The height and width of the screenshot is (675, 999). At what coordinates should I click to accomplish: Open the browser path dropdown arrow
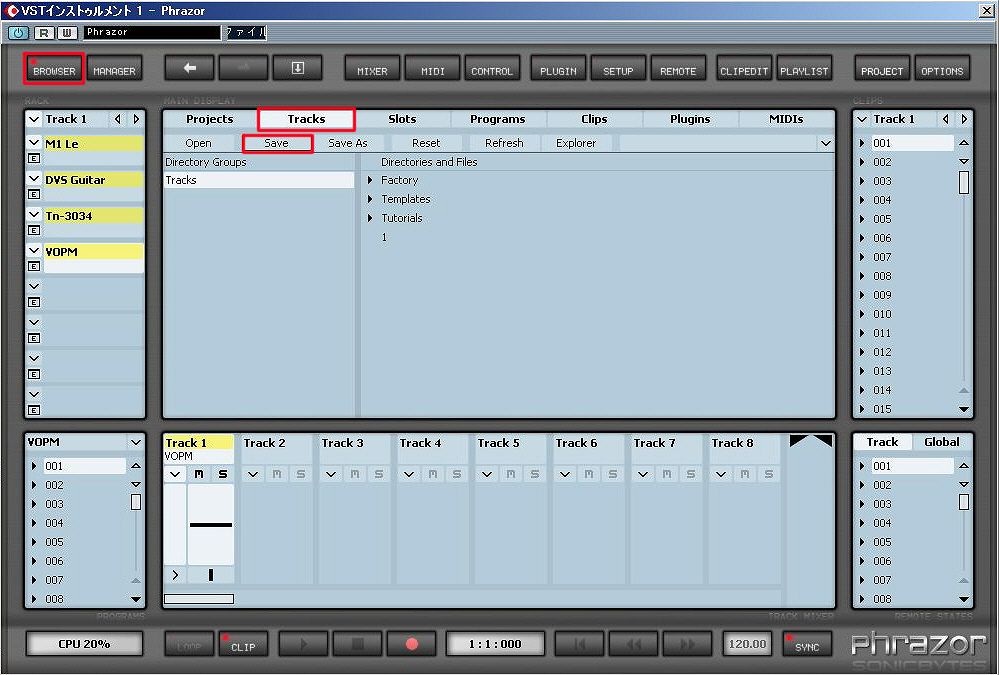pos(826,143)
